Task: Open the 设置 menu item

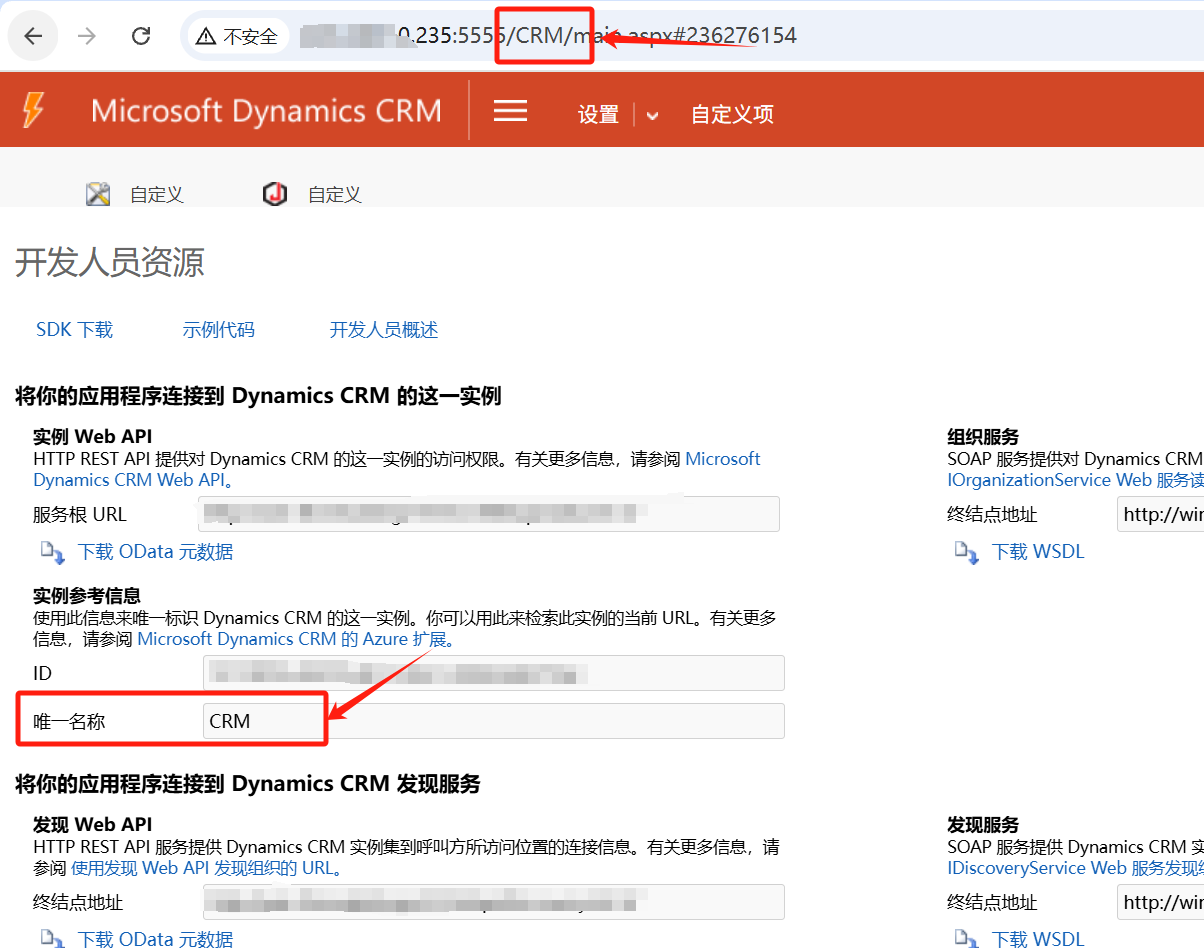Action: point(598,114)
